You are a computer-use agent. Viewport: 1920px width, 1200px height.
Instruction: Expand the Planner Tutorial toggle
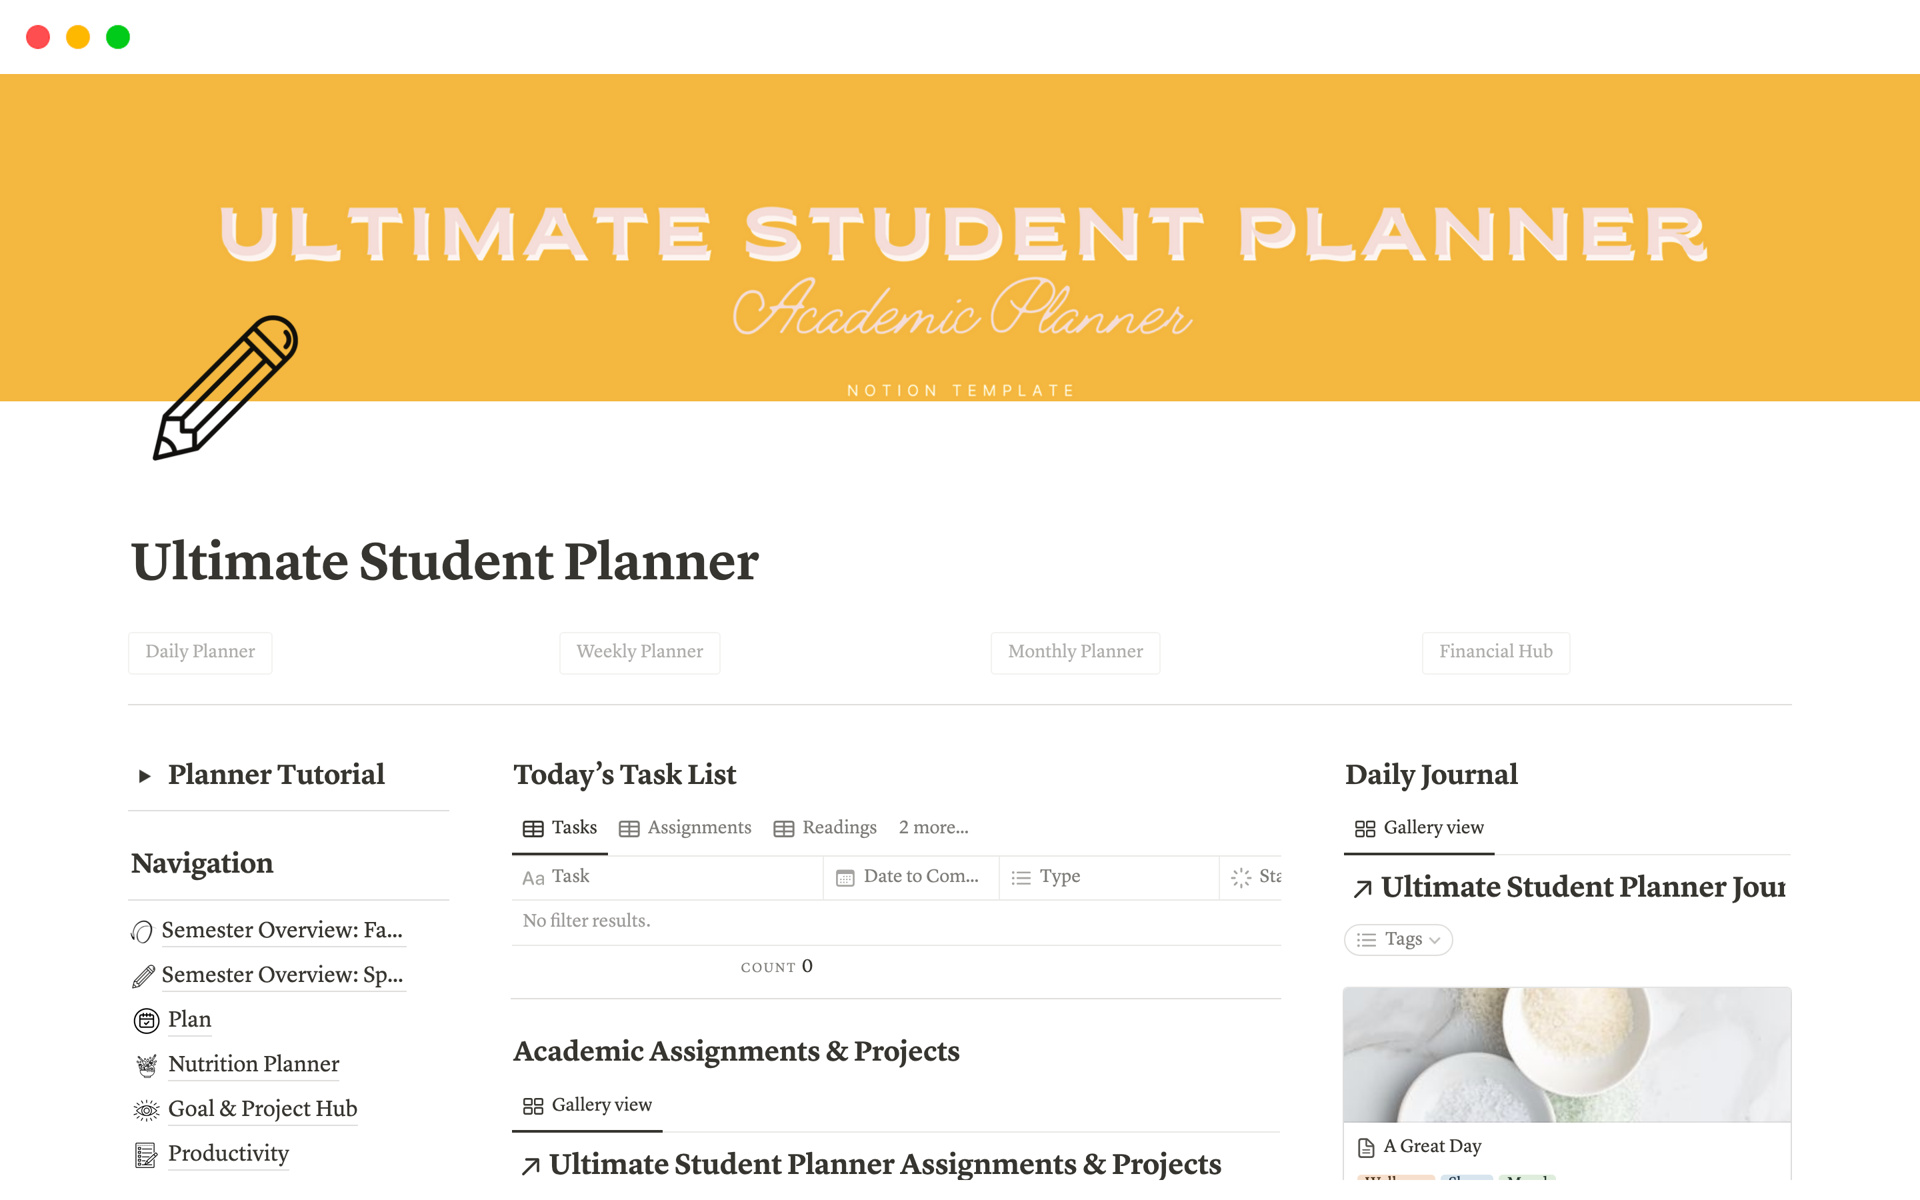[x=145, y=776]
